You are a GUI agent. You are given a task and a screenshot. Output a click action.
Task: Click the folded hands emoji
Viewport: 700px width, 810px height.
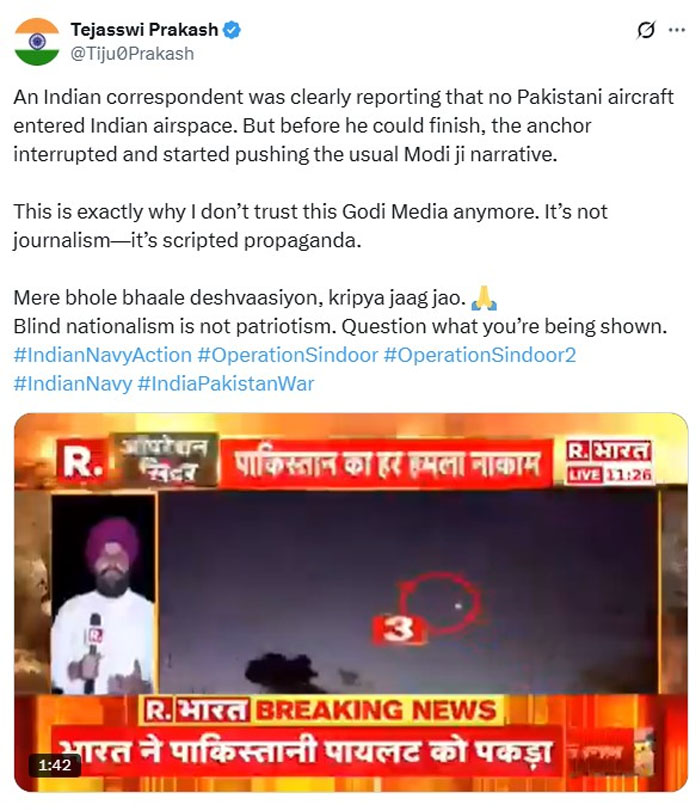pyautogui.click(x=485, y=298)
